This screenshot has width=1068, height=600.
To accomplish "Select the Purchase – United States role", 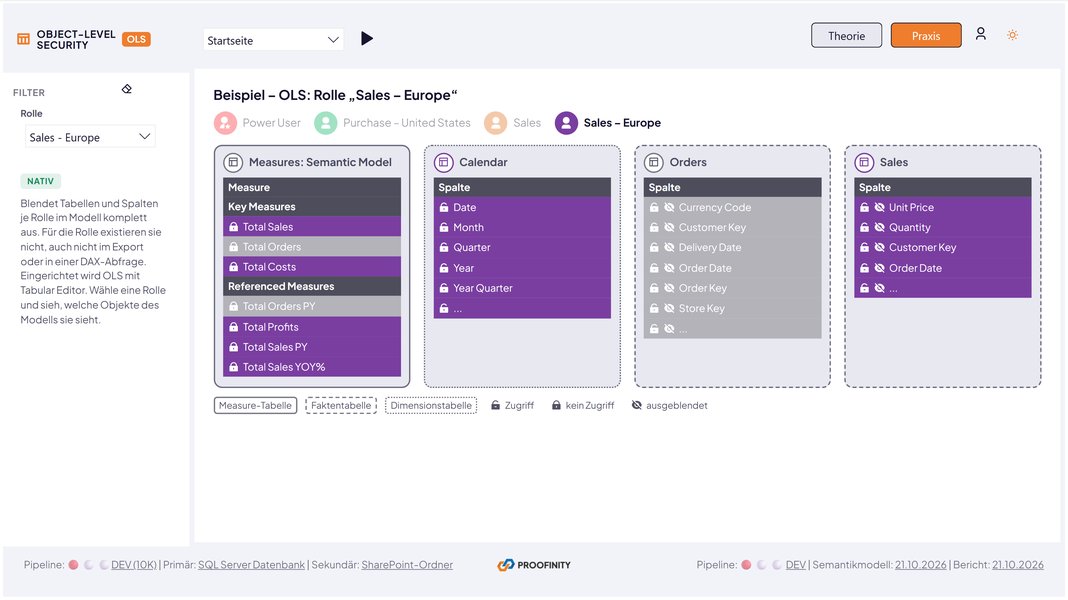I will coord(392,123).
